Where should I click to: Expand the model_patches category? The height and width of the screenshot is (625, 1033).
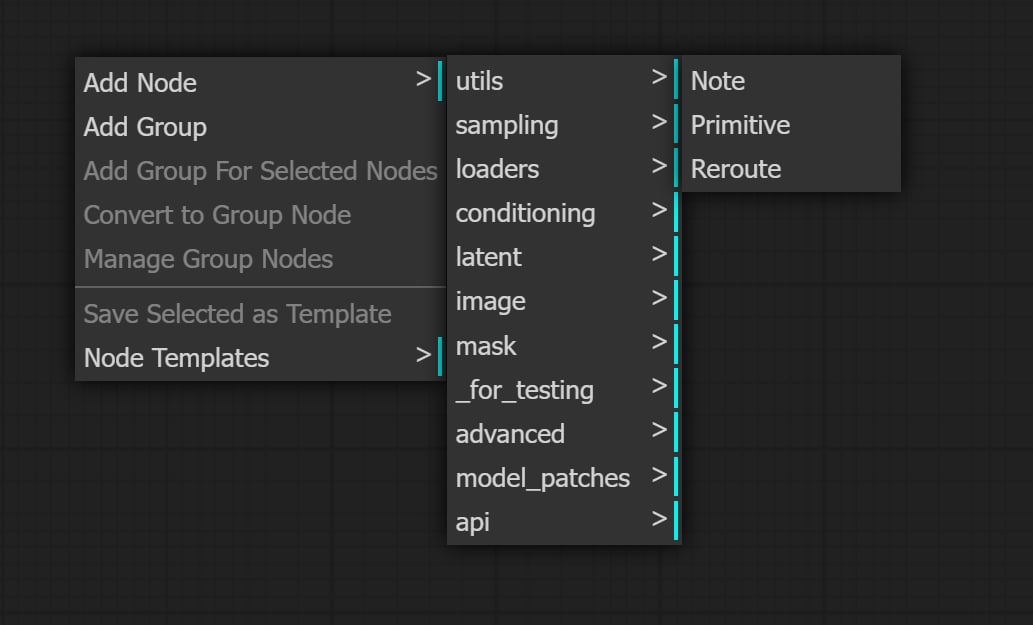coord(564,477)
